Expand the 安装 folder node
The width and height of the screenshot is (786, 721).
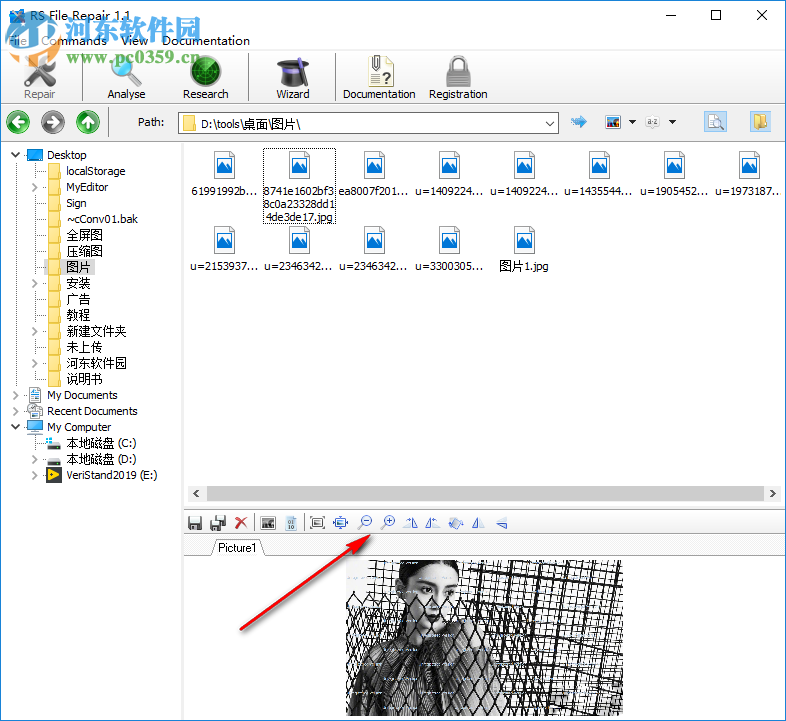tap(34, 283)
